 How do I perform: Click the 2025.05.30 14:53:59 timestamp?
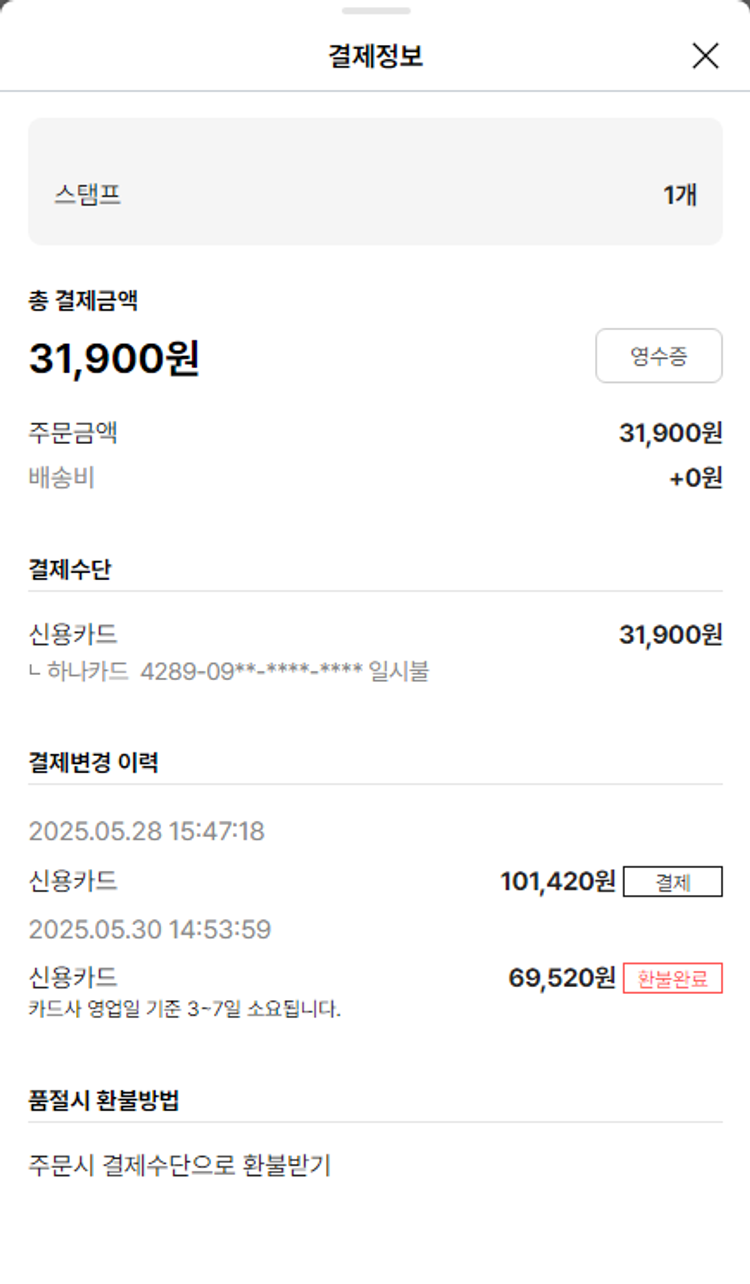click(150, 930)
